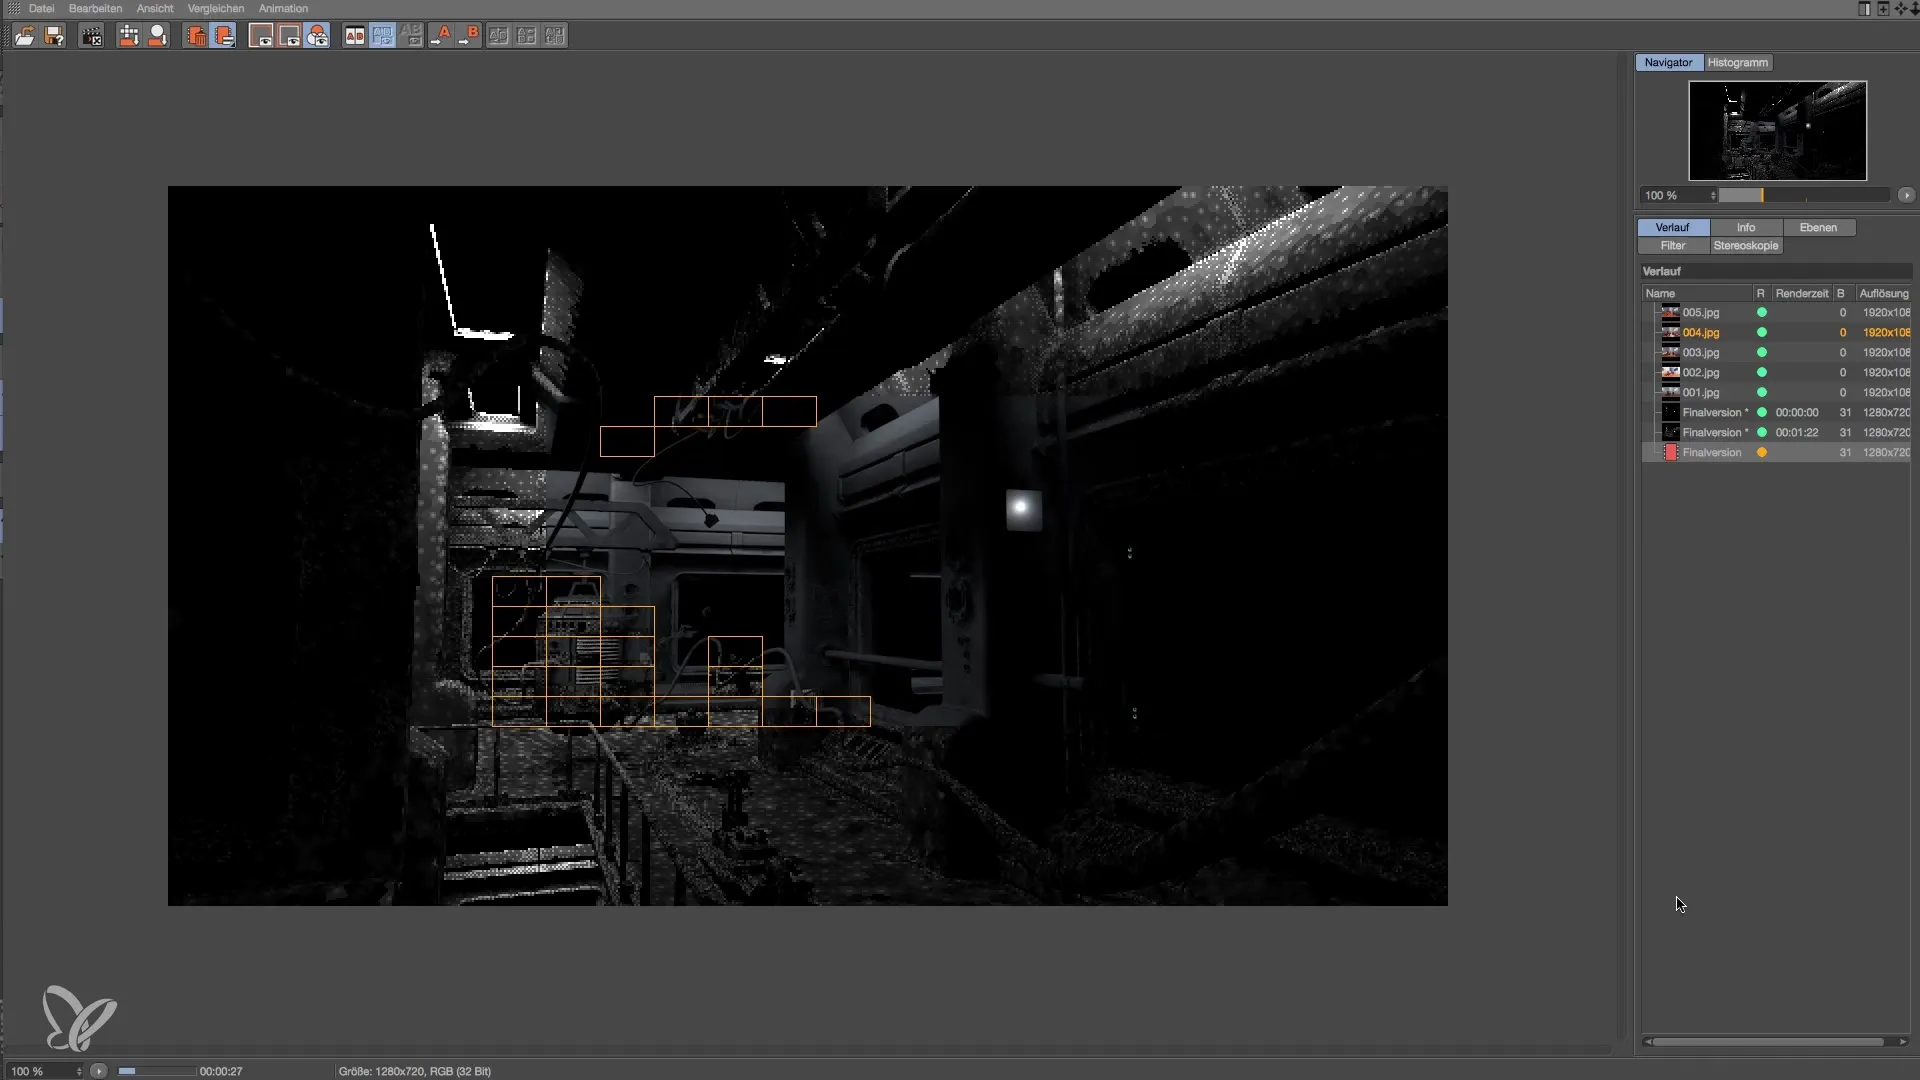
Task: Toggle the highlighted AB swap icon
Action: tap(383, 36)
